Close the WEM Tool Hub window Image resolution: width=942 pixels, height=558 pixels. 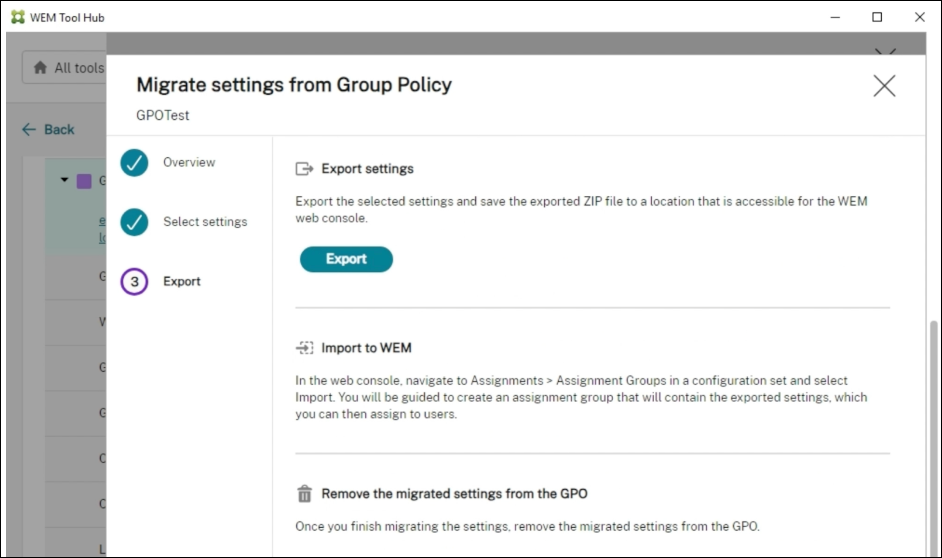[919, 17]
